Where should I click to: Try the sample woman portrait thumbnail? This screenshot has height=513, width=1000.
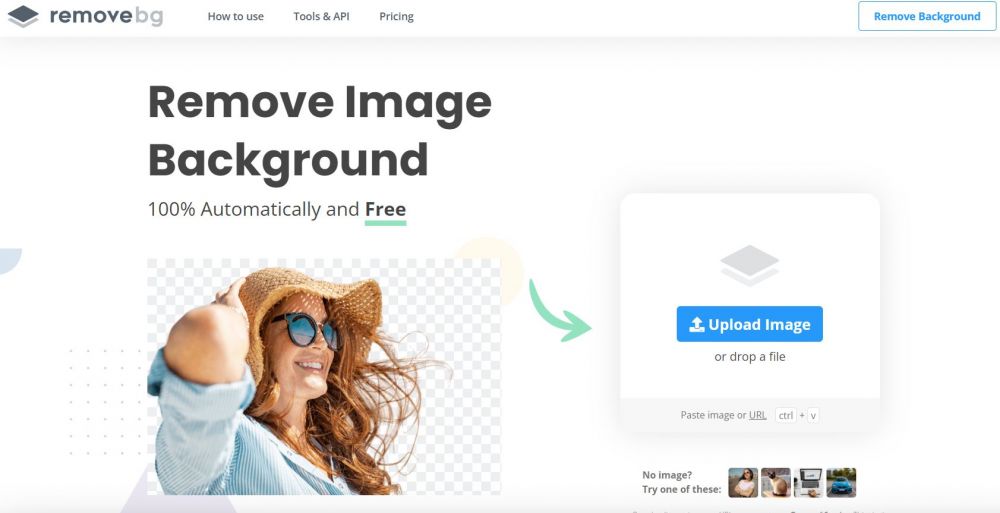(x=743, y=483)
